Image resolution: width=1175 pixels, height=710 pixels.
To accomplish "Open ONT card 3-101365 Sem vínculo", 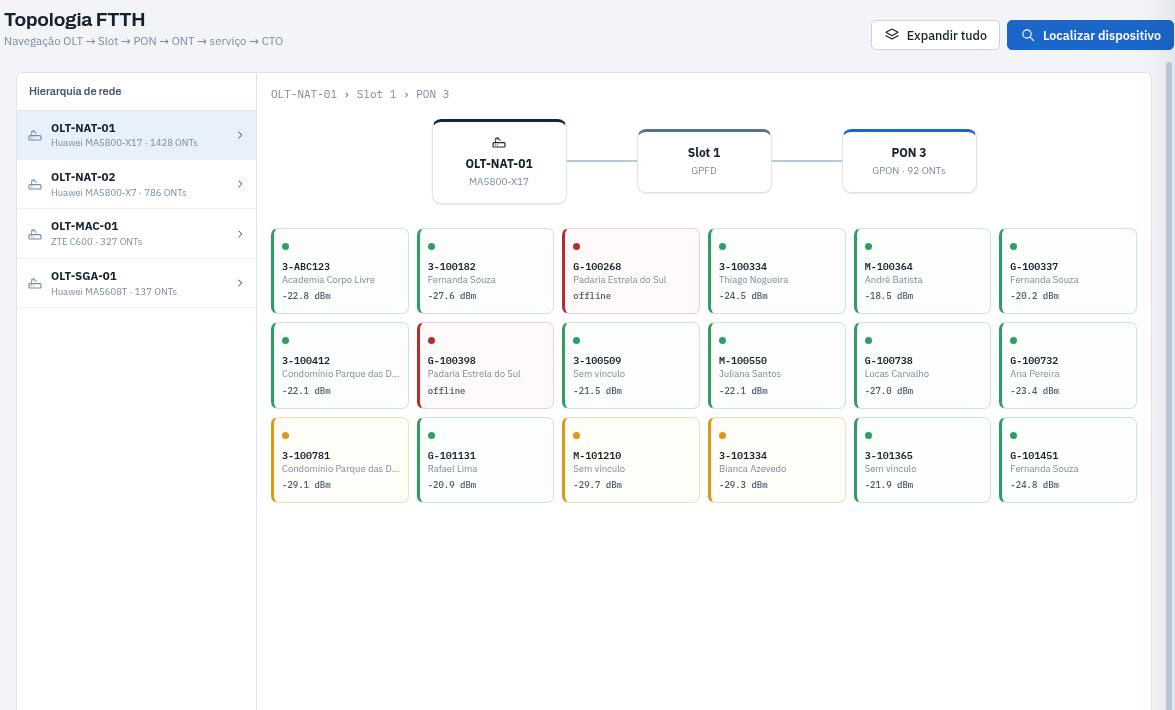I will 922,460.
